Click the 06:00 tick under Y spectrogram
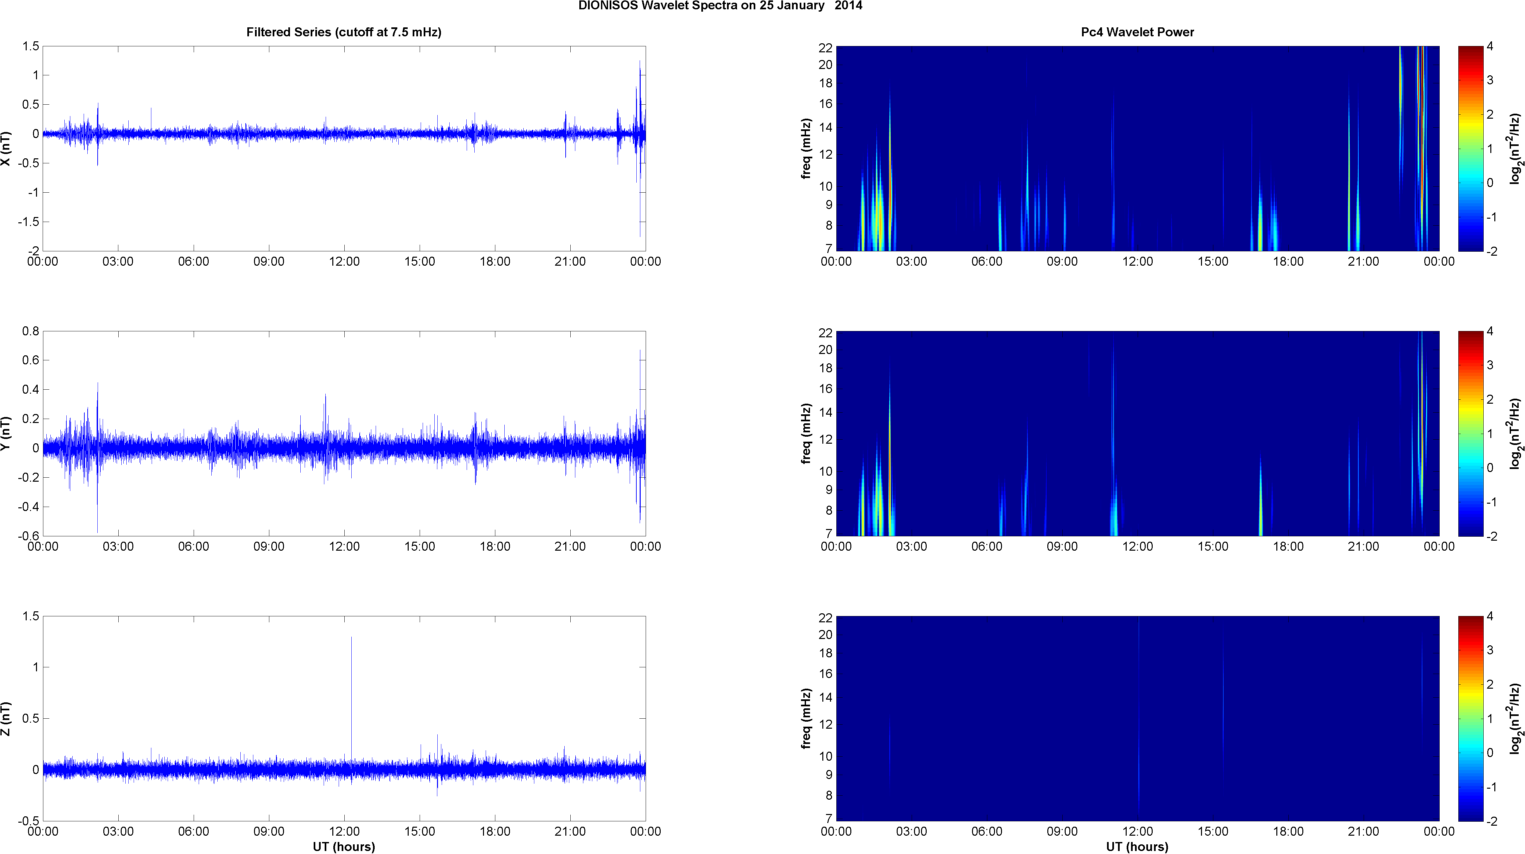This screenshot has width=1525, height=854. [986, 547]
